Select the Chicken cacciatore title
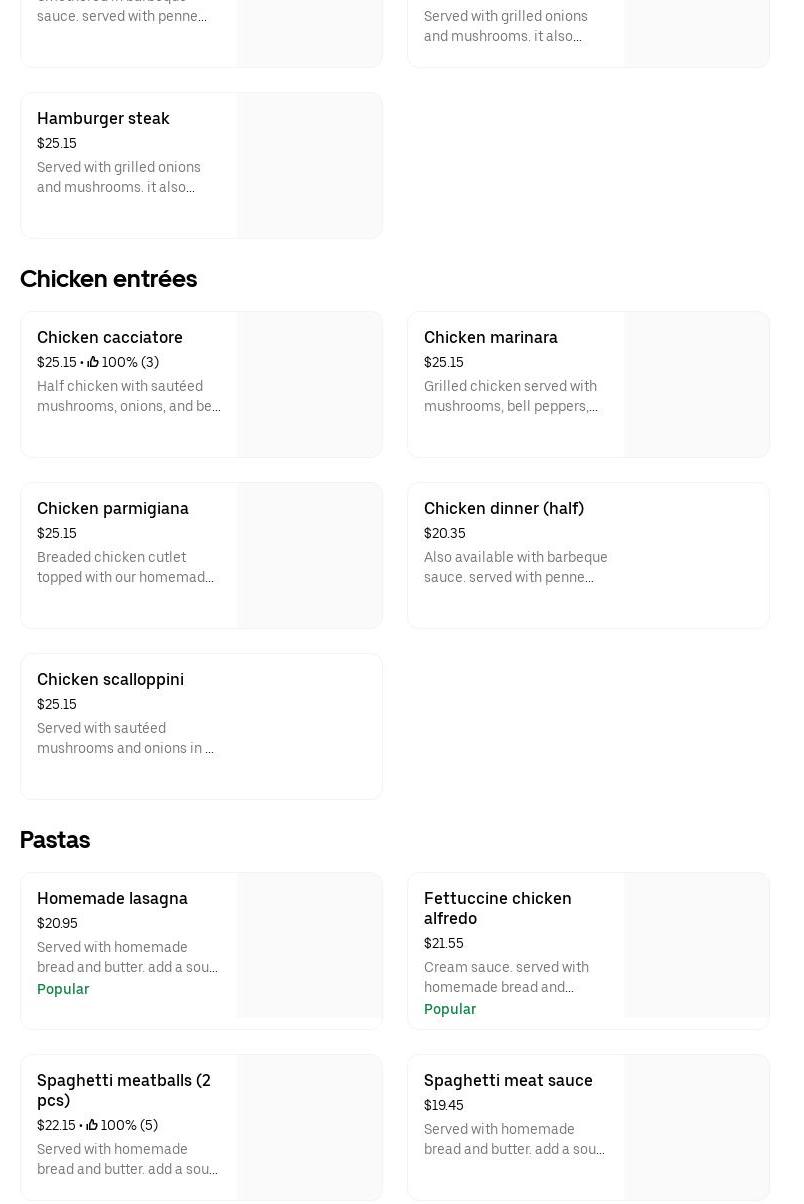 (110, 337)
